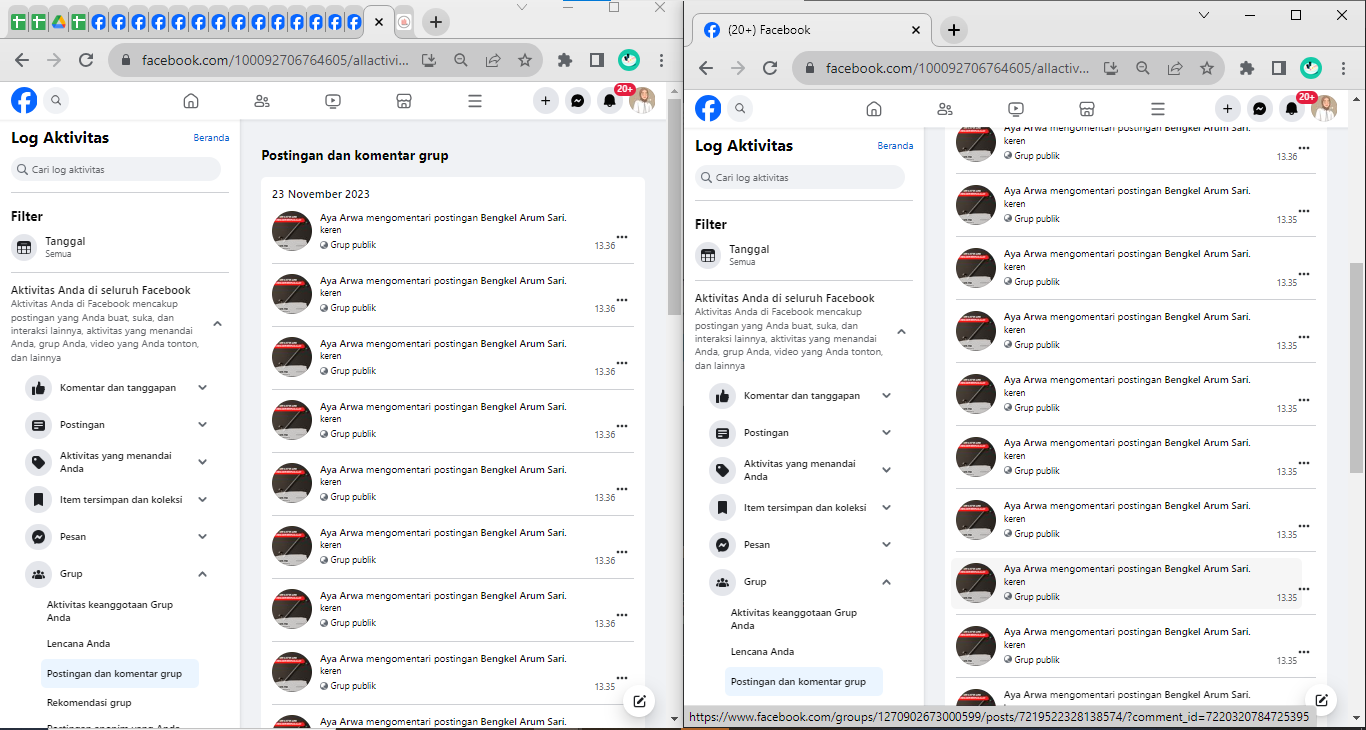1366x730 pixels.
Task: Click share page icon in left address bar
Action: [493, 60]
